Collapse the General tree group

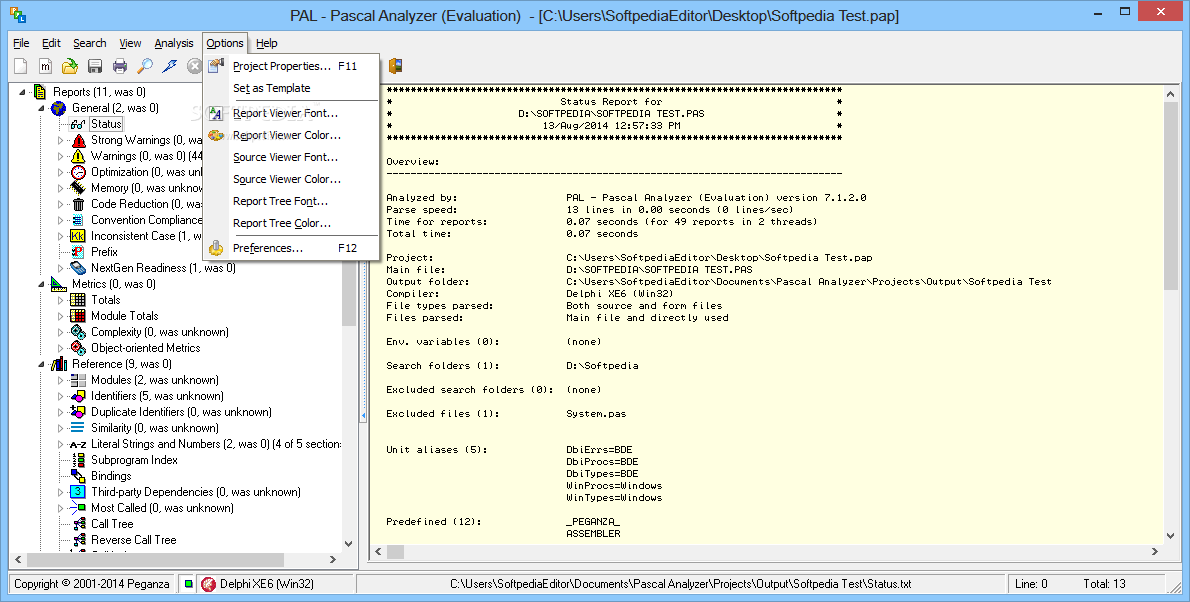coord(42,109)
